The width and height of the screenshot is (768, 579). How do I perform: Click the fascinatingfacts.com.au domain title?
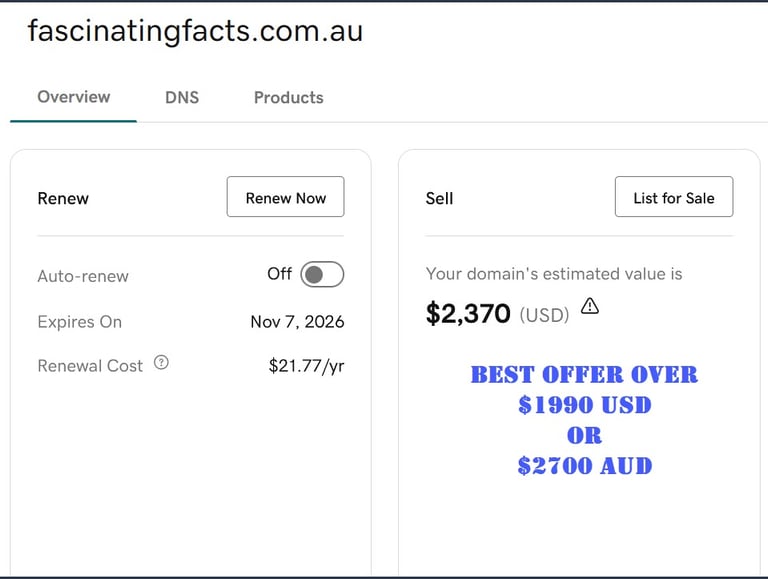point(195,31)
